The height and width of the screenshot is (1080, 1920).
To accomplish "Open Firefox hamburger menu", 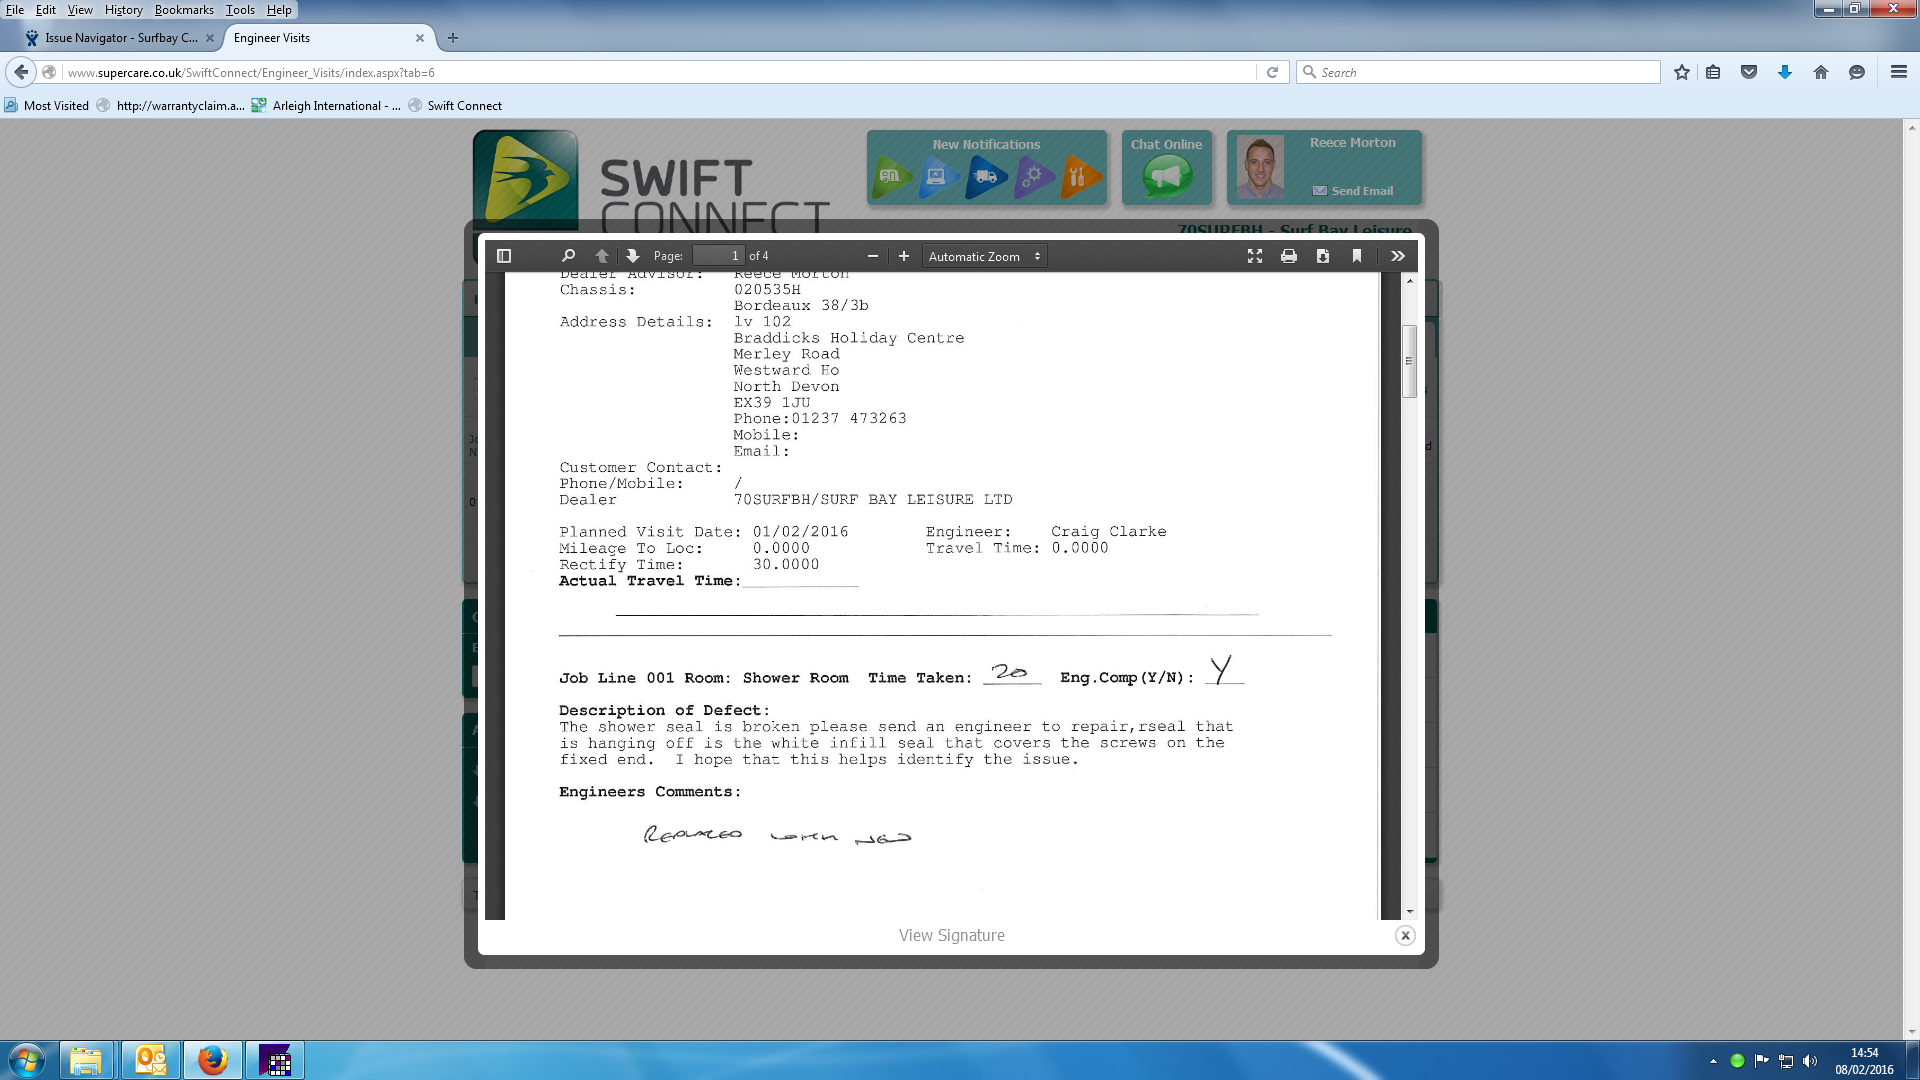I will coord(1898,72).
